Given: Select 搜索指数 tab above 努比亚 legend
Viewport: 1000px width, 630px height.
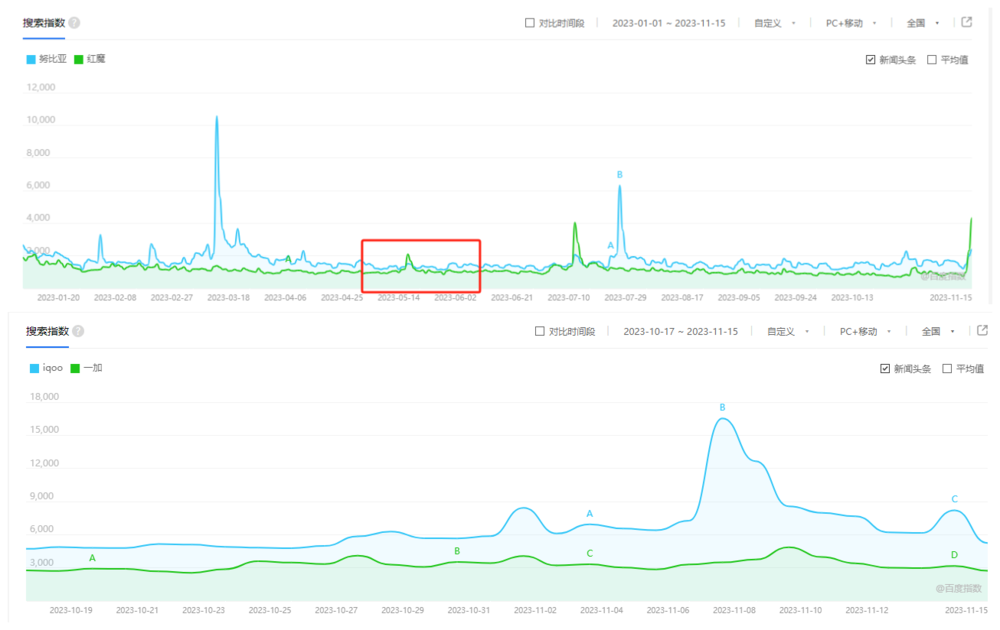Looking at the screenshot, I should pyautogui.click(x=44, y=23).
